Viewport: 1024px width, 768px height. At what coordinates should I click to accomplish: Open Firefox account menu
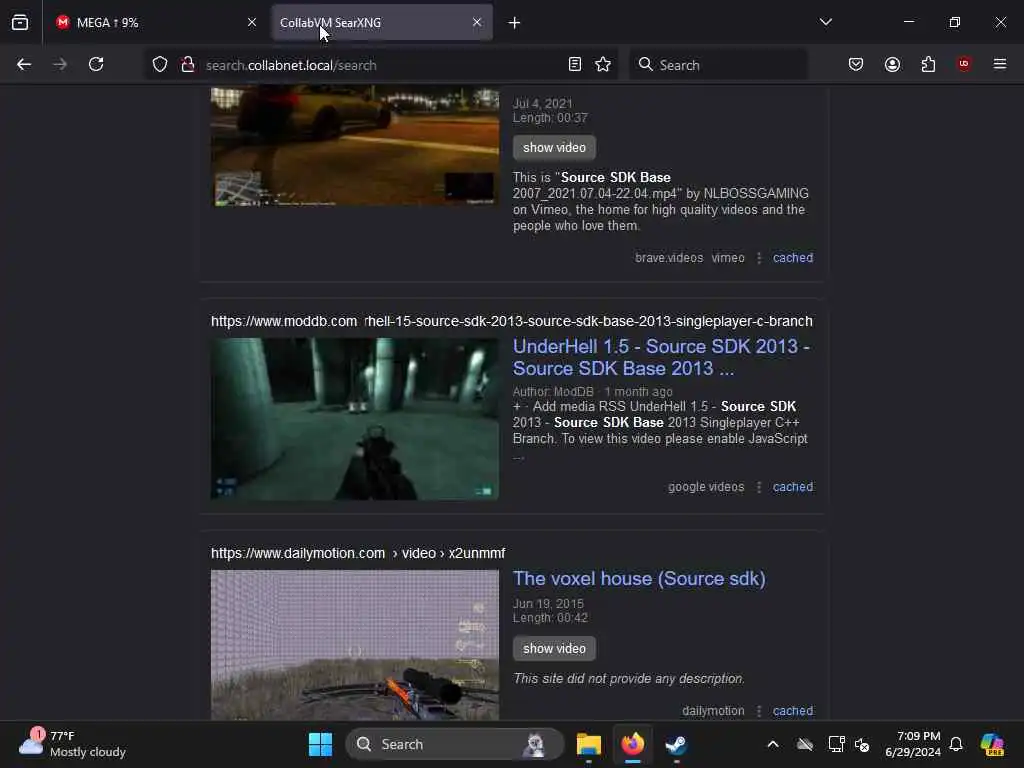pyautogui.click(x=892, y=64)
